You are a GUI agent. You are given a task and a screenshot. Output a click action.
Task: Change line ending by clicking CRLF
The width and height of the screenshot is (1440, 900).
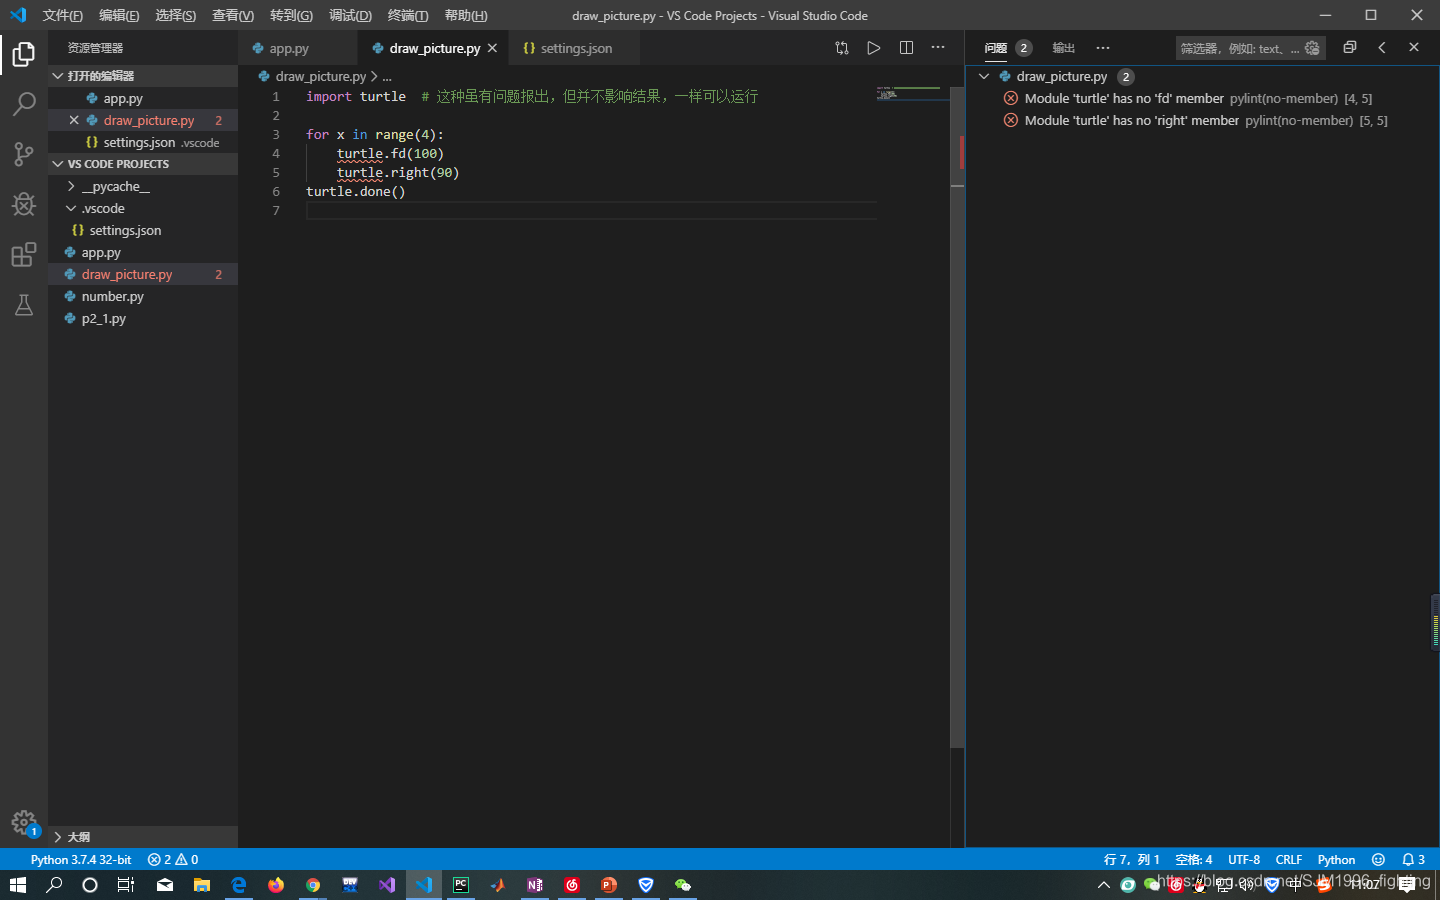pyautogui.click(x=1288, y=859)
